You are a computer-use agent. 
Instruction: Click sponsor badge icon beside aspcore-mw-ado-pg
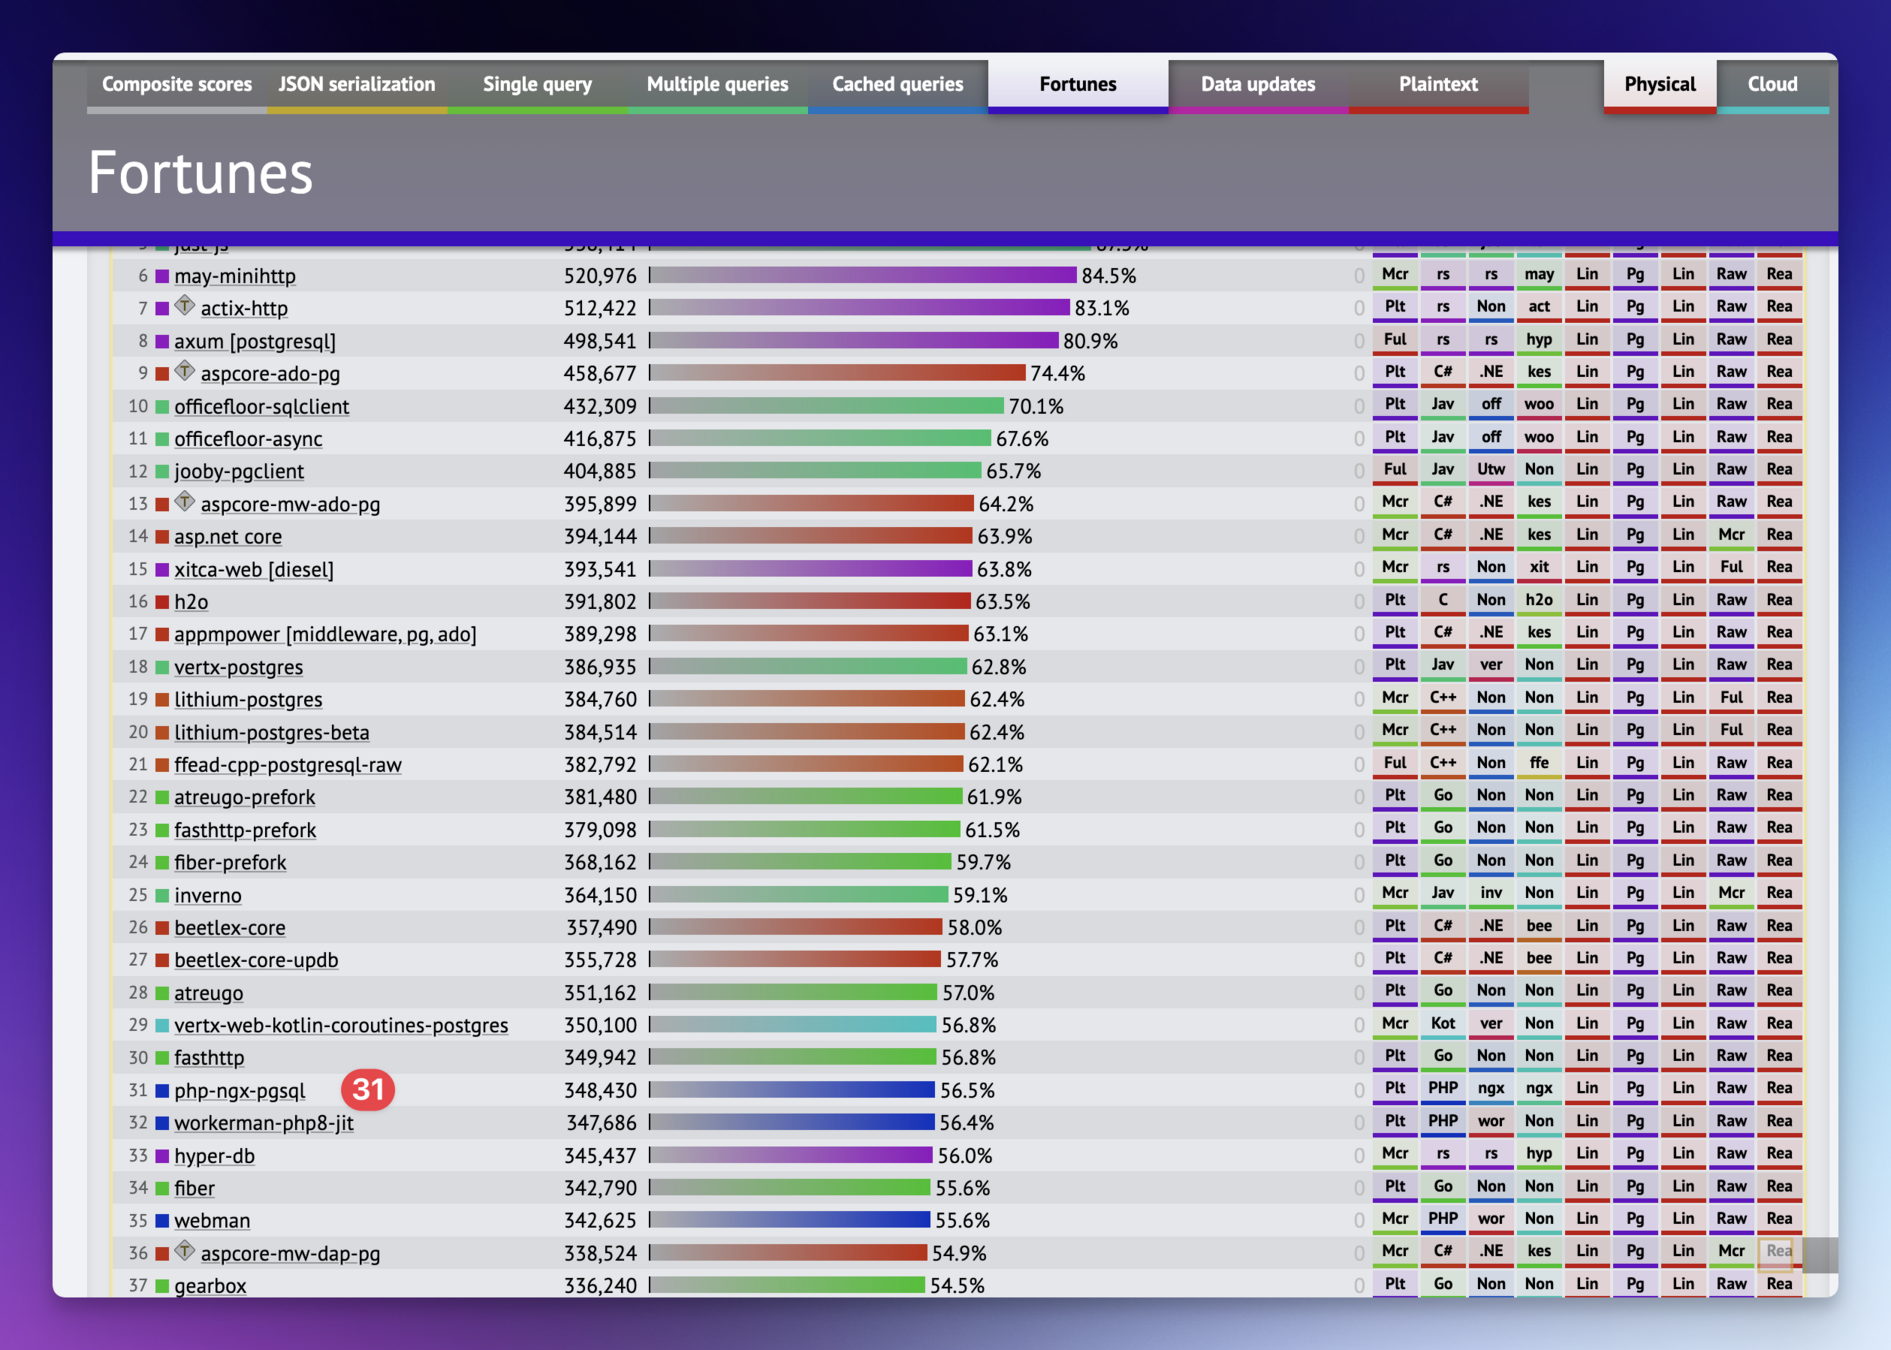point(185,500)
